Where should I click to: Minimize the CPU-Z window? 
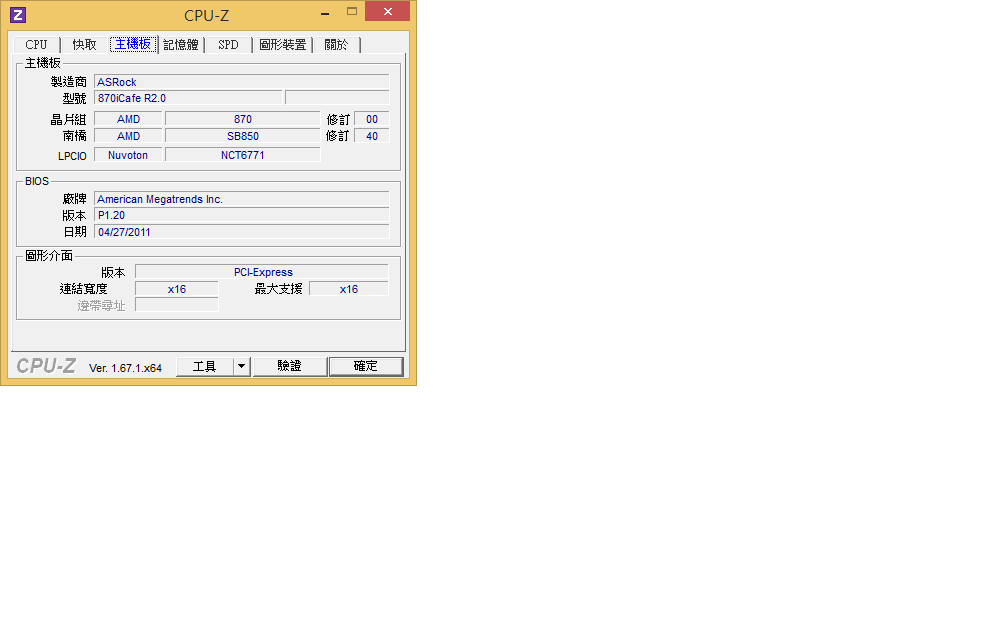pos(325,12)
